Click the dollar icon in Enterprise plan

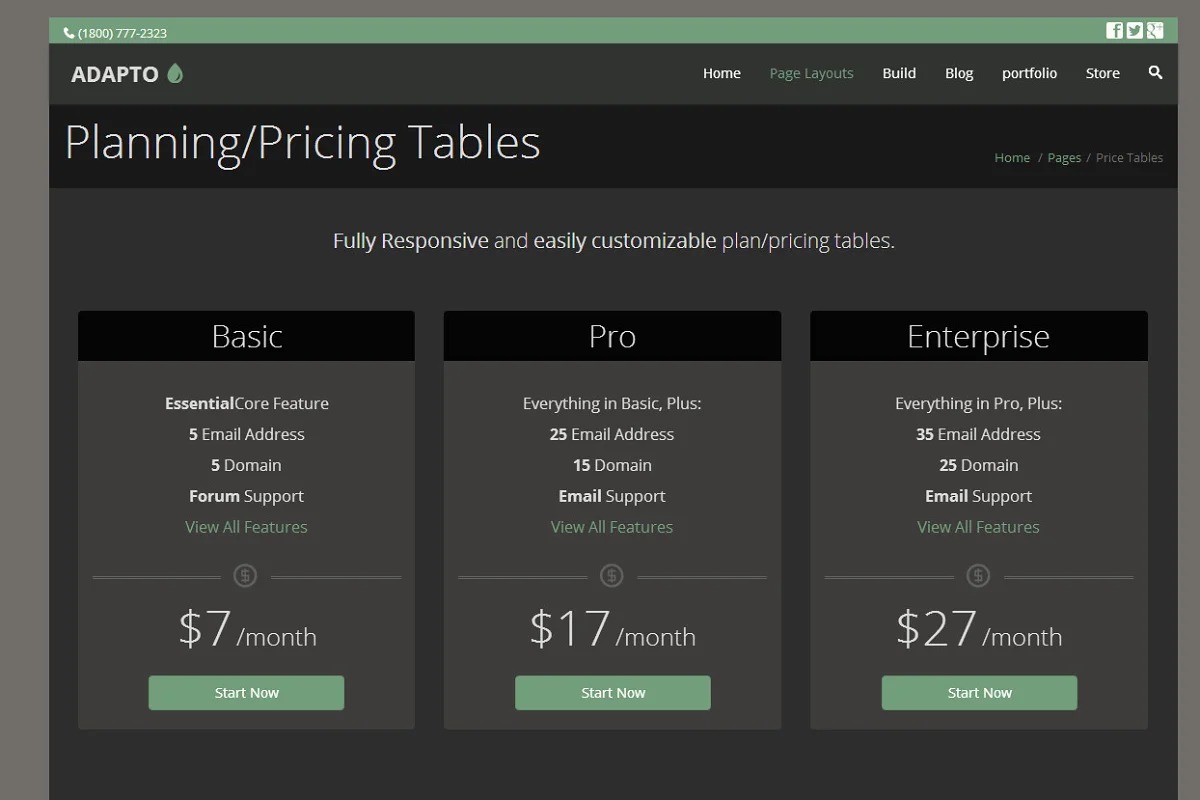click(978, 576)
